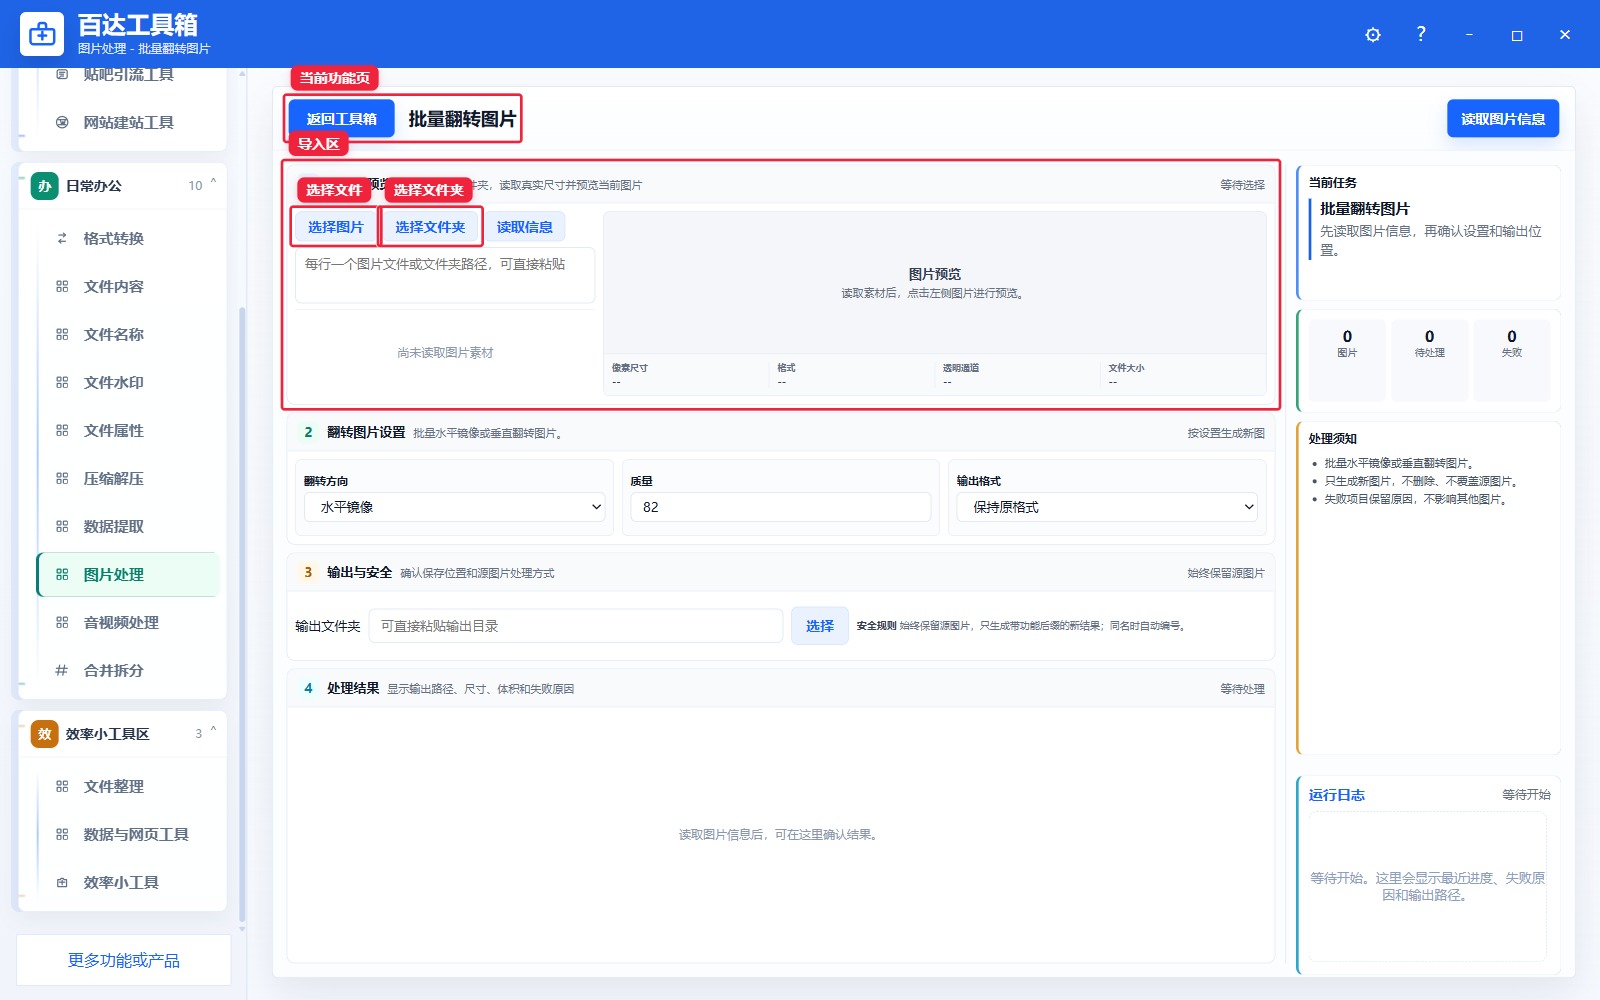This screenshot has height=1000, width=1600.
Task: Open 格式转换 in the sidebar
Action: point(128,238)
